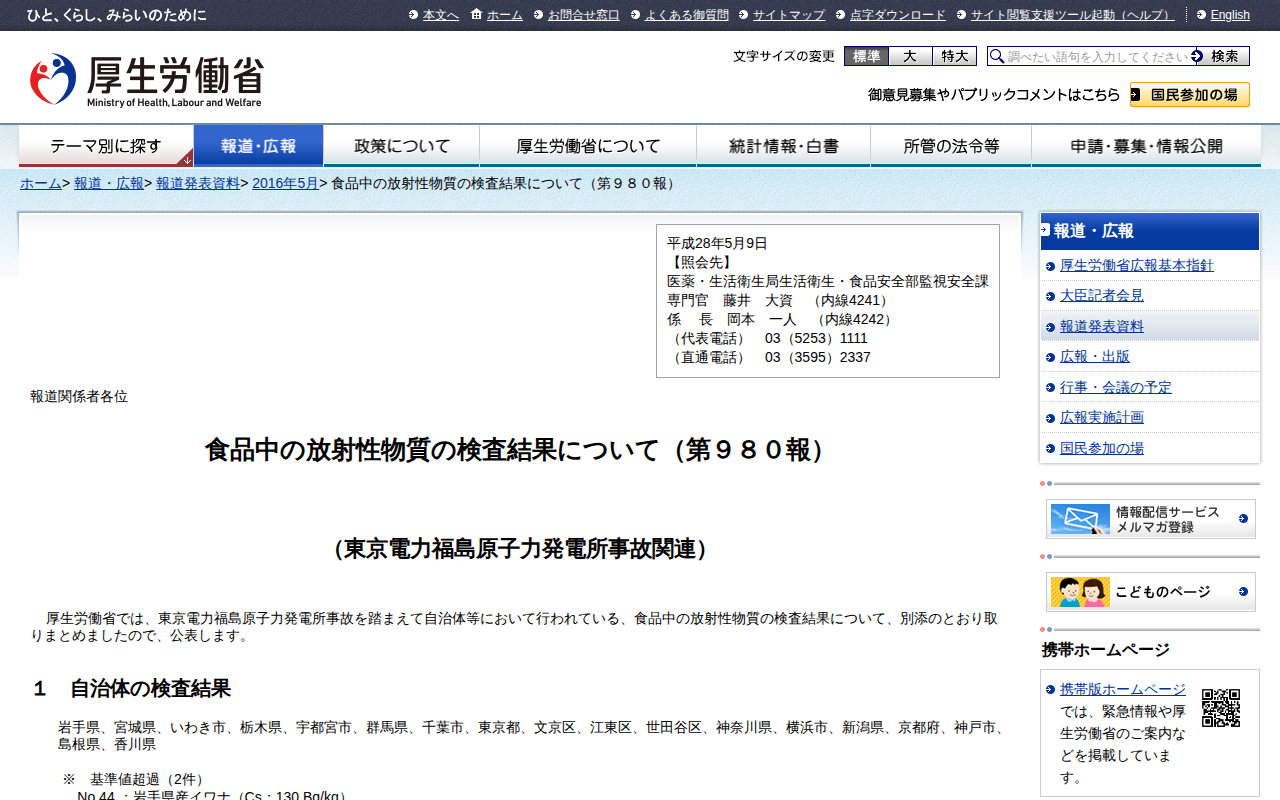Click breadcrumb 報道・広報 link

click(109, 183)
